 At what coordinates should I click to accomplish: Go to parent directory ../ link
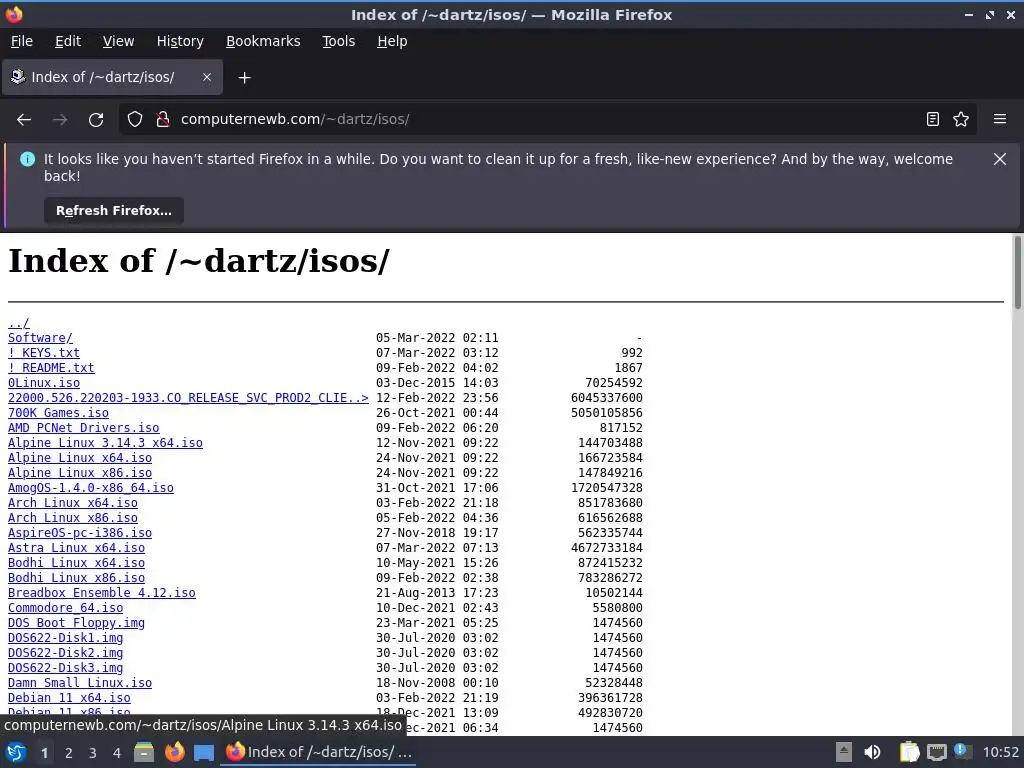coord(18,323)
